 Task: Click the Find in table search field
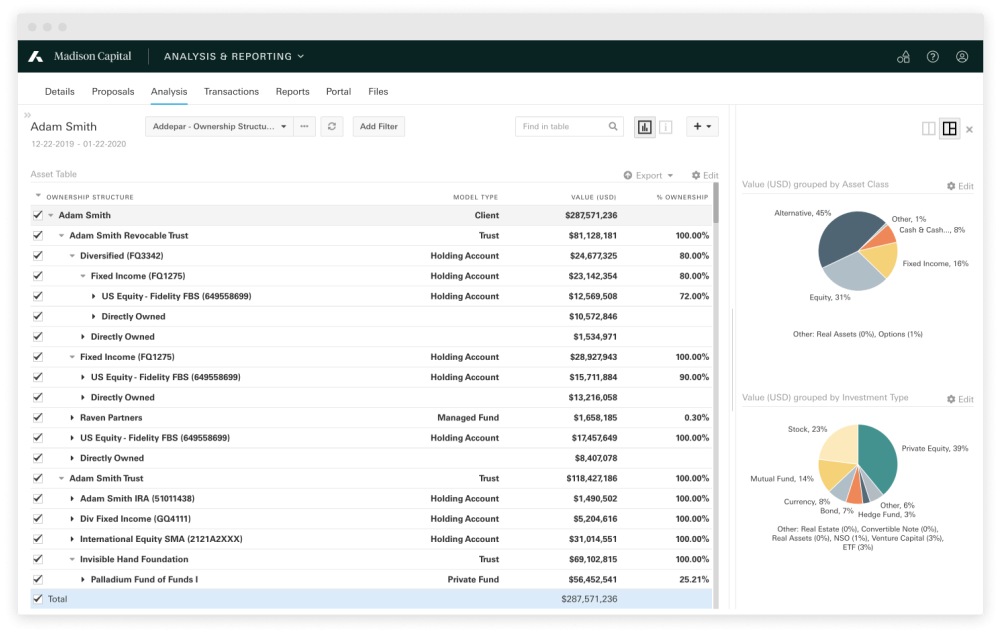point(562,127)
